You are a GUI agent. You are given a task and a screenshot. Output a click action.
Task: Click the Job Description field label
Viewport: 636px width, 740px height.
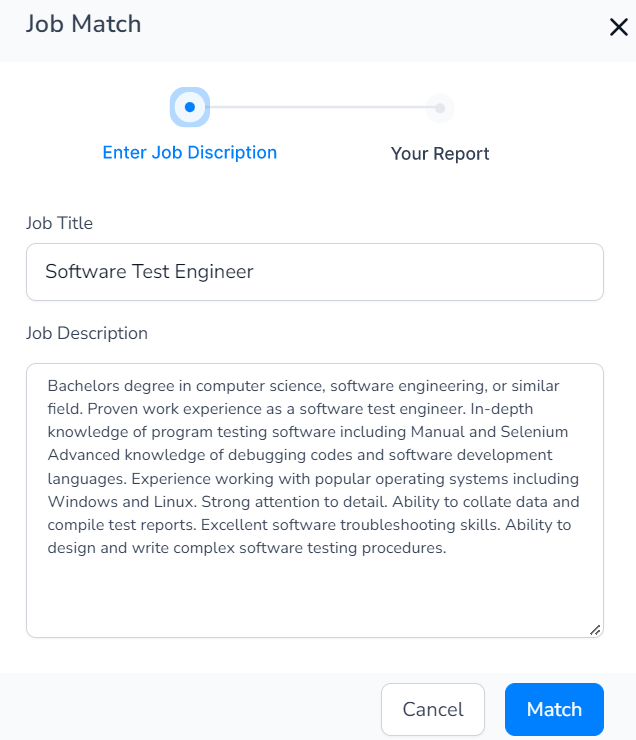click(87, 333)
